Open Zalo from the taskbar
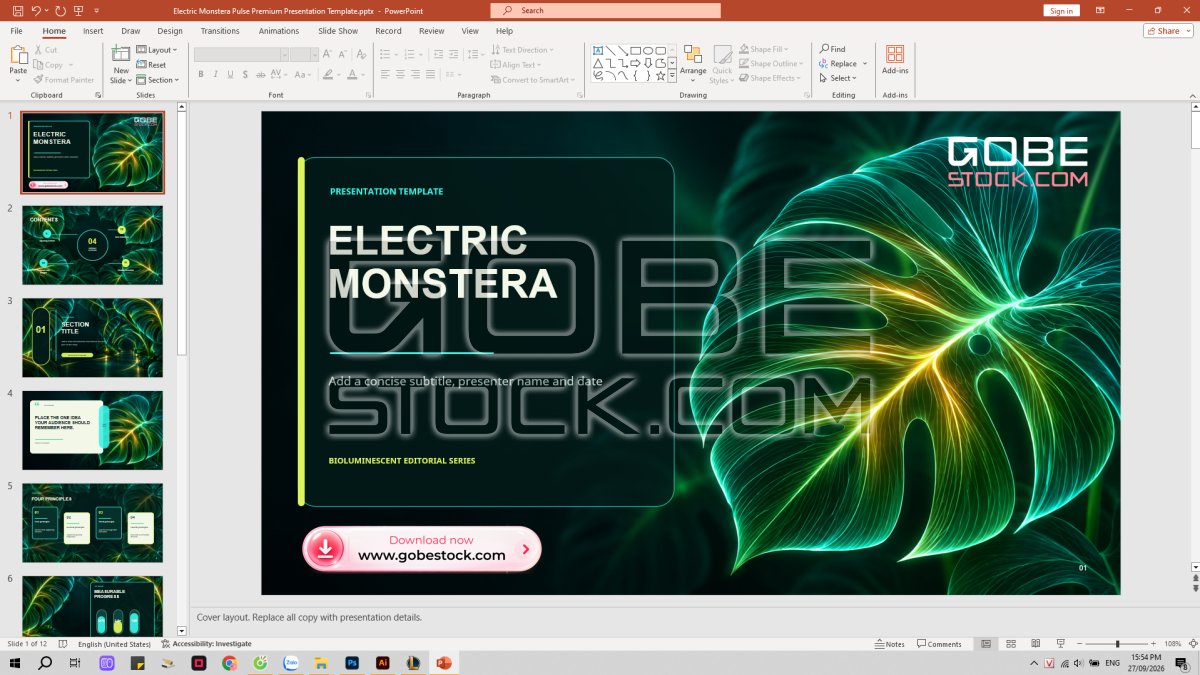Screen dimensions: 1200x675 pos(291,663)
